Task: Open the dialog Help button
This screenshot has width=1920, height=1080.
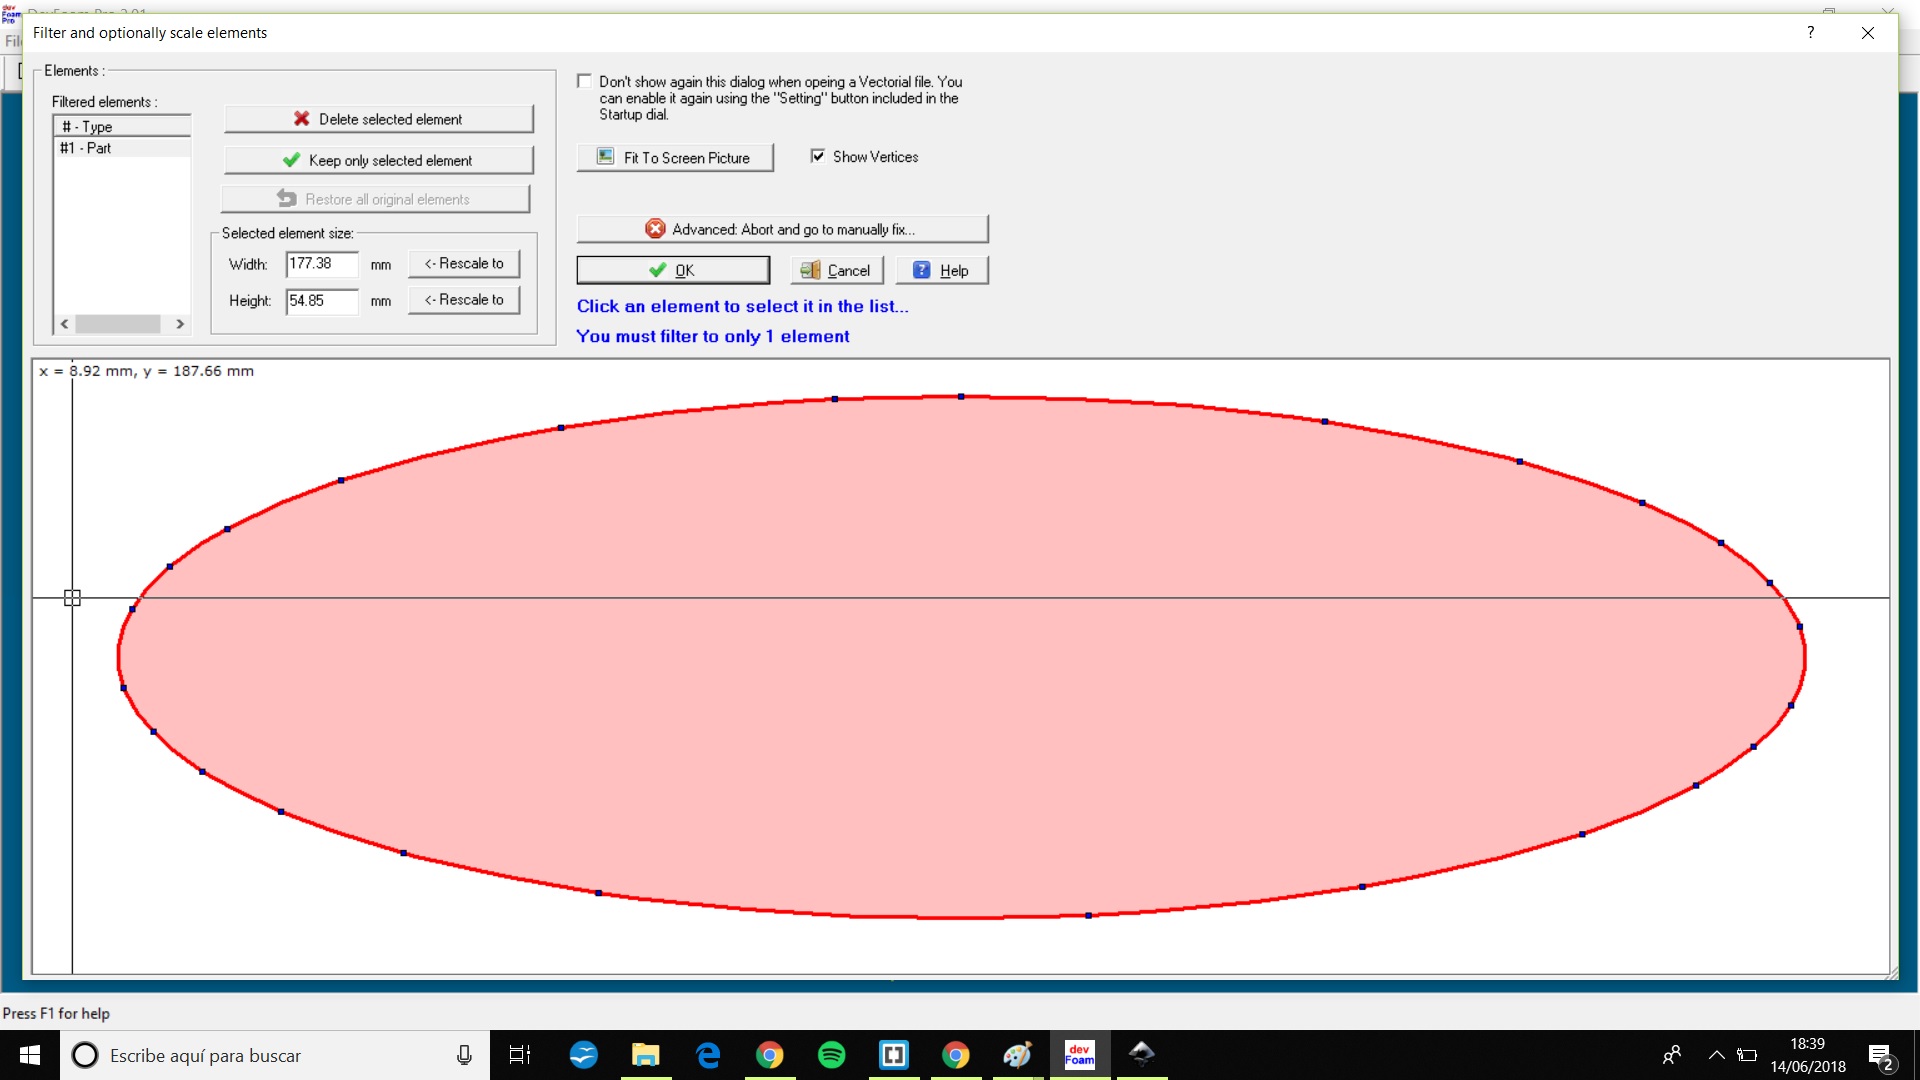Action: coord(942,270)
